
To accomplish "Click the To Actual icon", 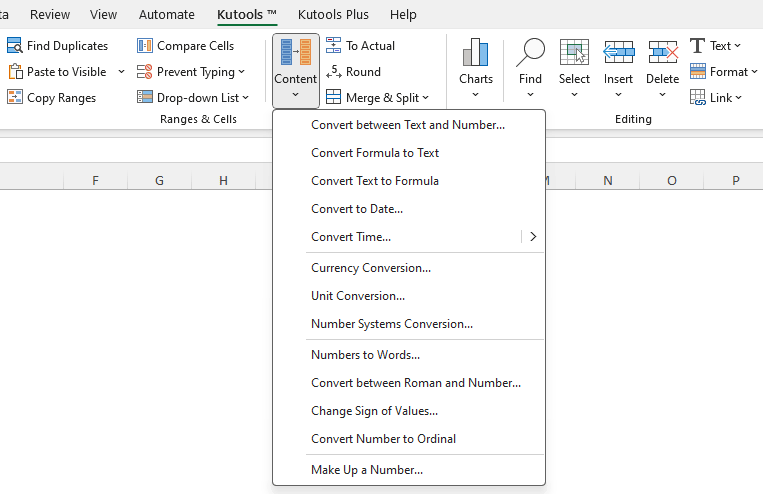I will tap(334, 46).
